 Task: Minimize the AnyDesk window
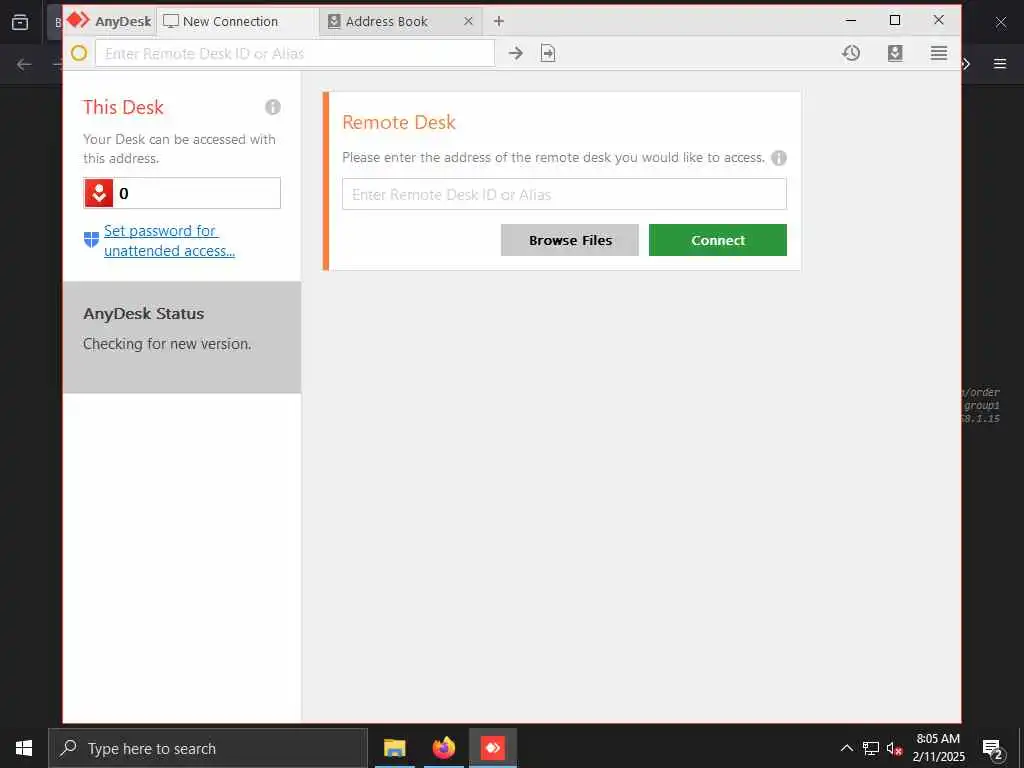[851, 20]
